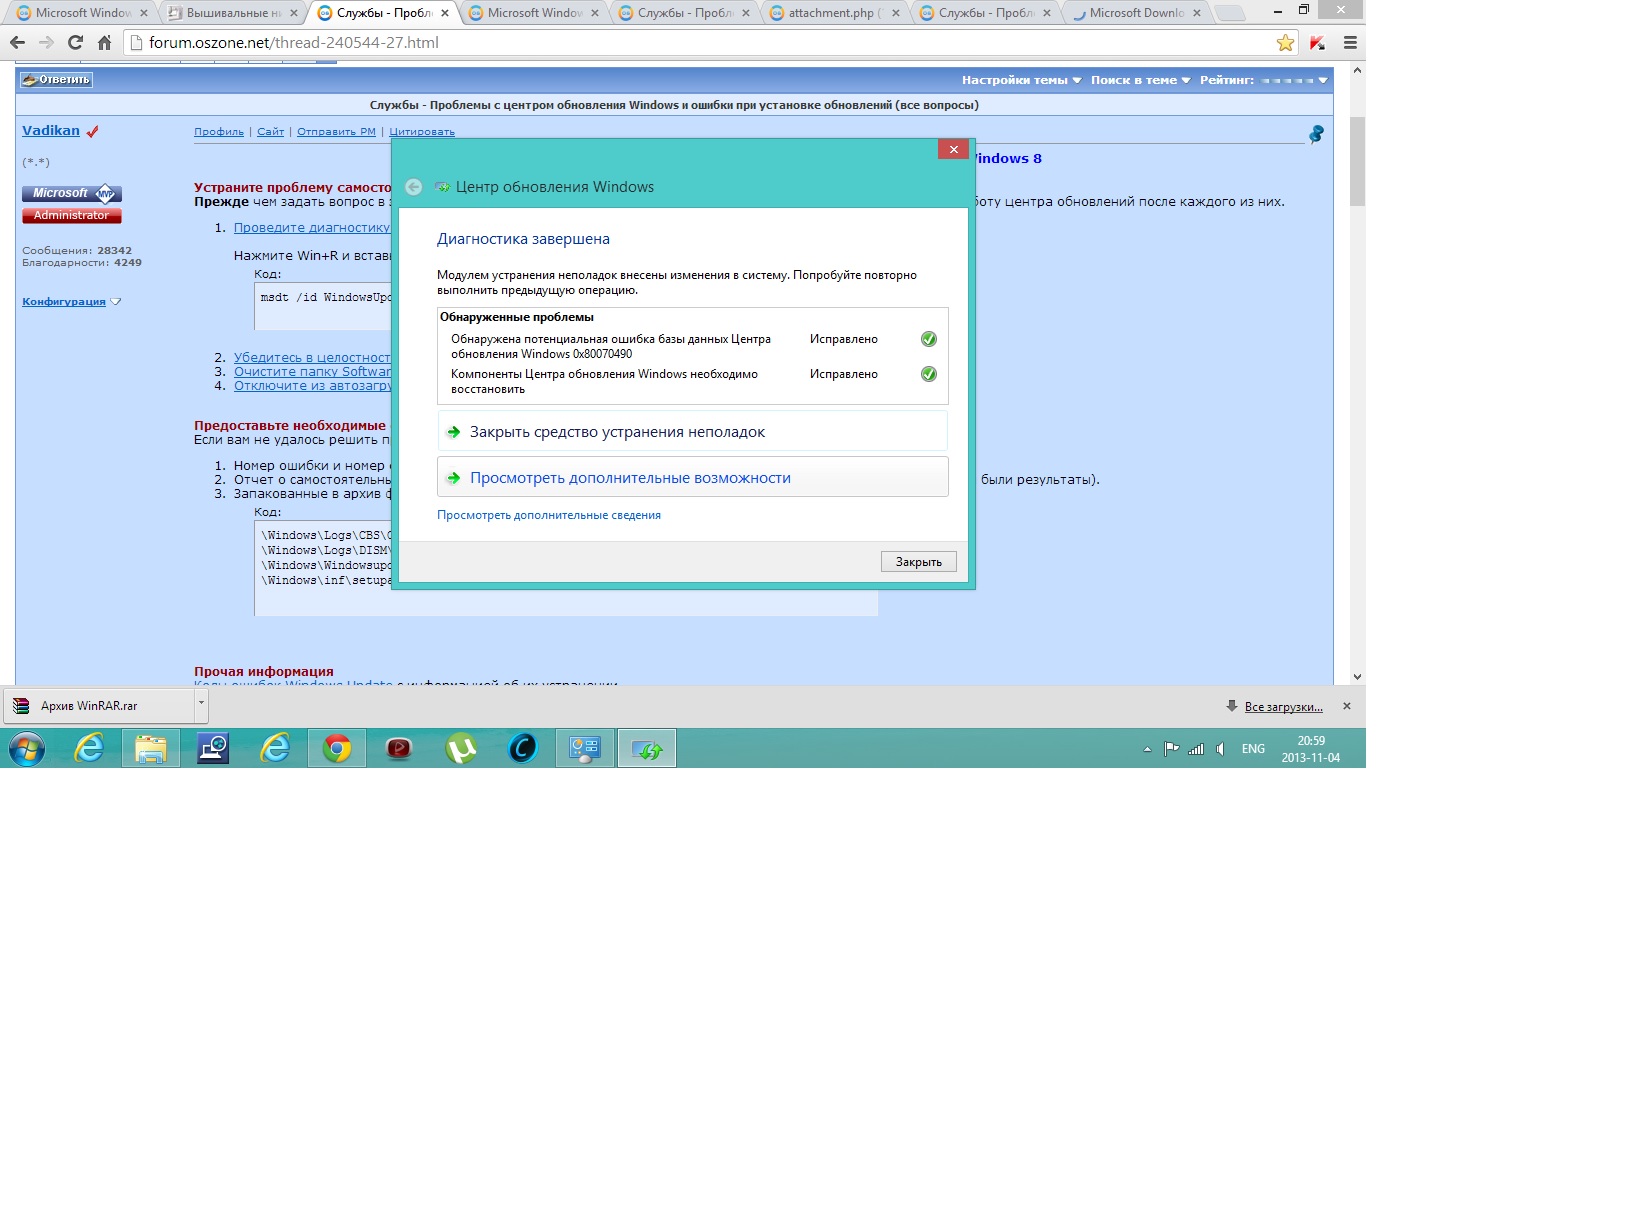1632x1224 pixels.
Task: Open the Профиль link
Action: click(x=219, y=132)
